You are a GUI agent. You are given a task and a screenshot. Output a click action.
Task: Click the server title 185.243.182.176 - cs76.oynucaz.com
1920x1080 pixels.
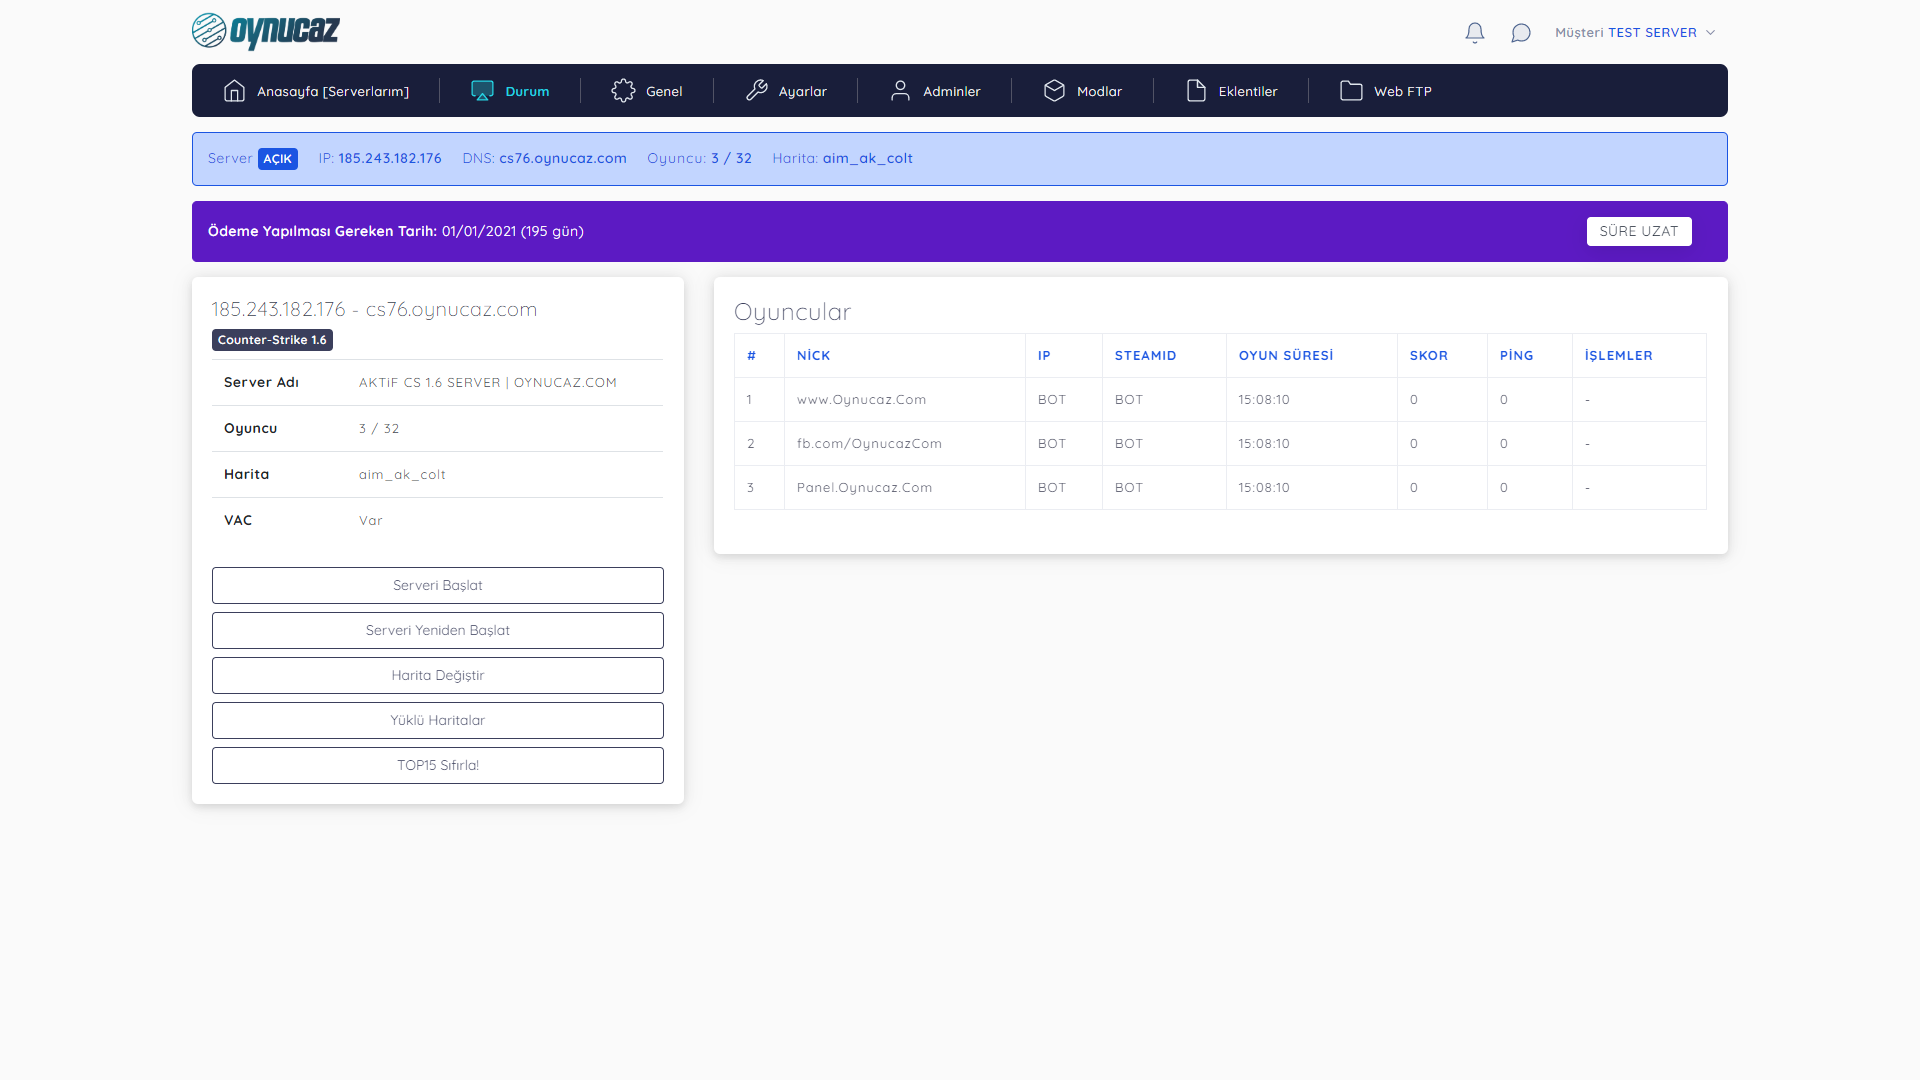coord(374,309)
